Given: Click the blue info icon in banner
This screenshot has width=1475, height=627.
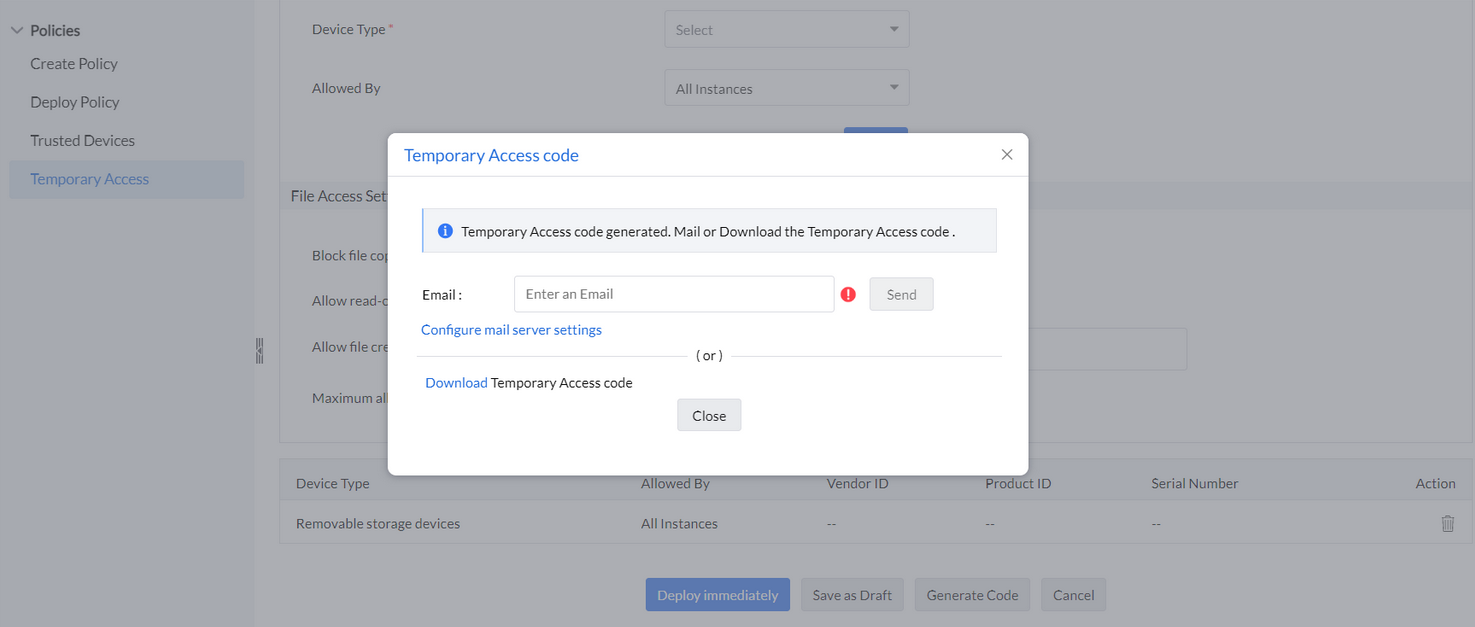Looking at the screenshot, I should (x=446, y=231).
